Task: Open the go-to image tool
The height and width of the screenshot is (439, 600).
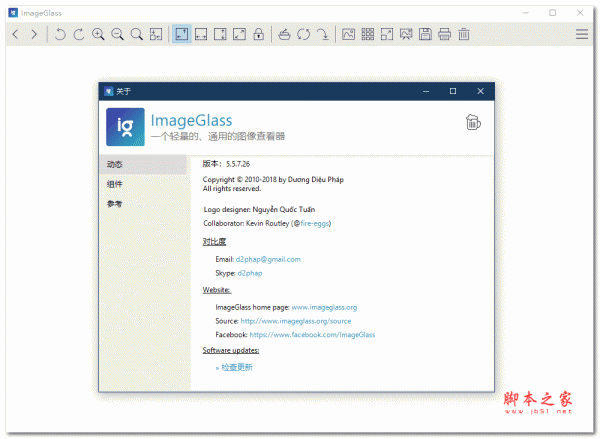Action: click(x=323, y=34)
